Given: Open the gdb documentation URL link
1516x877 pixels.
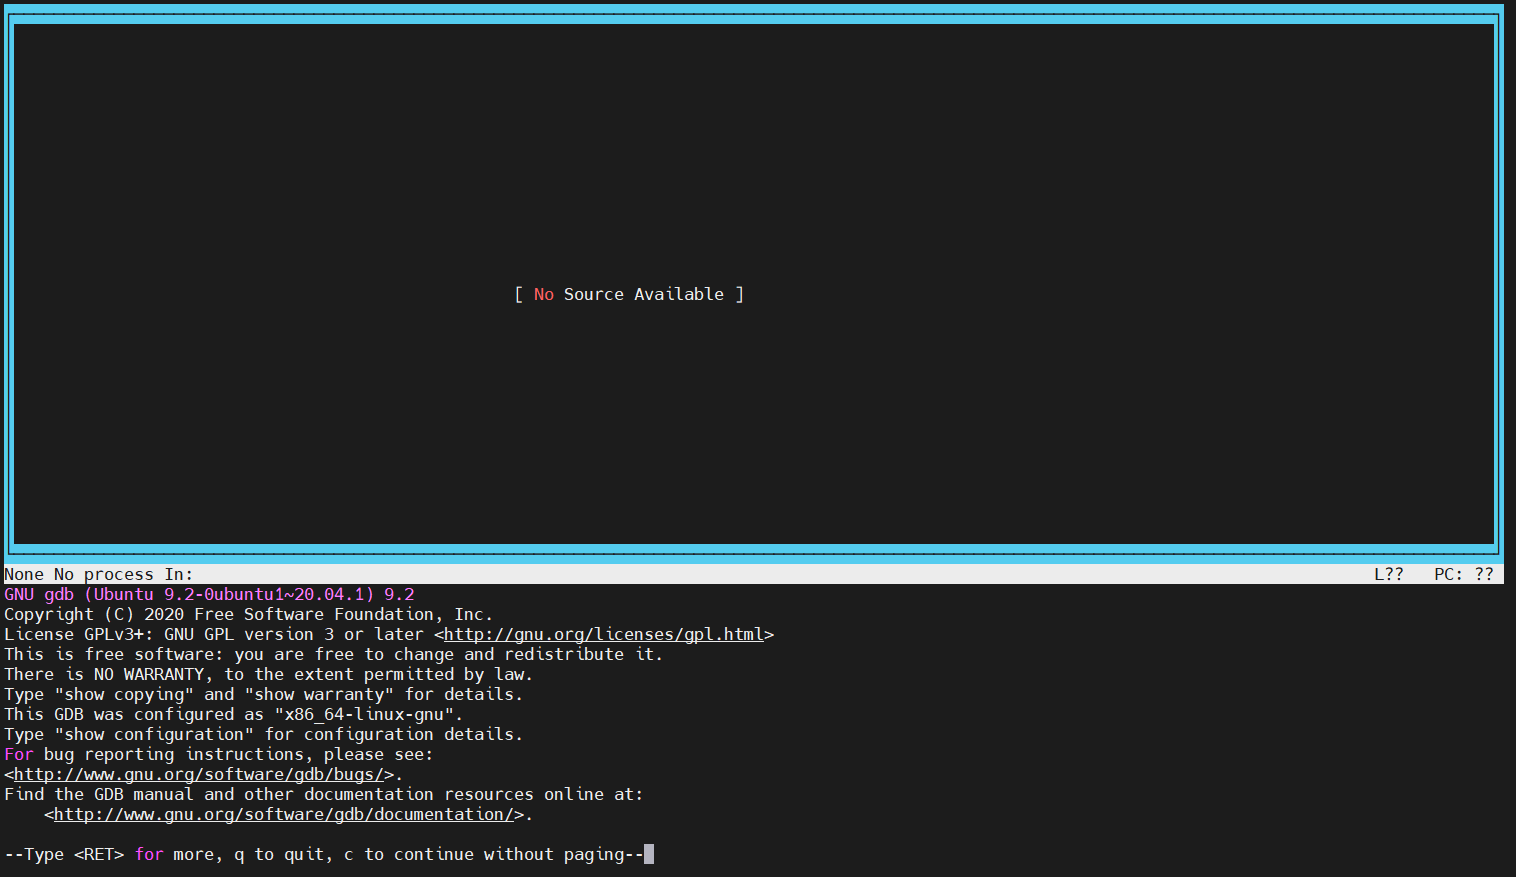Looking at the screenshot, I should [284, 814].
